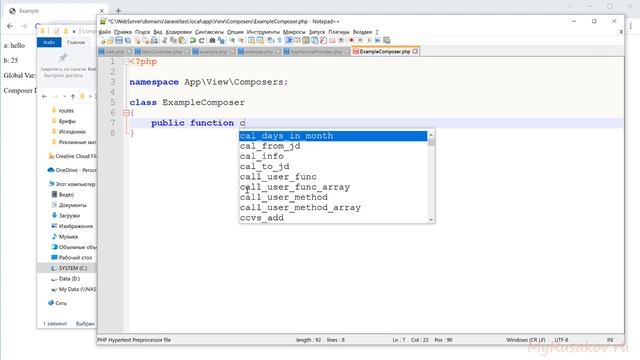This screenshot has height=360, width=640.
Task: Open the Function List panel icon
Action: click(x=323, y=40)
